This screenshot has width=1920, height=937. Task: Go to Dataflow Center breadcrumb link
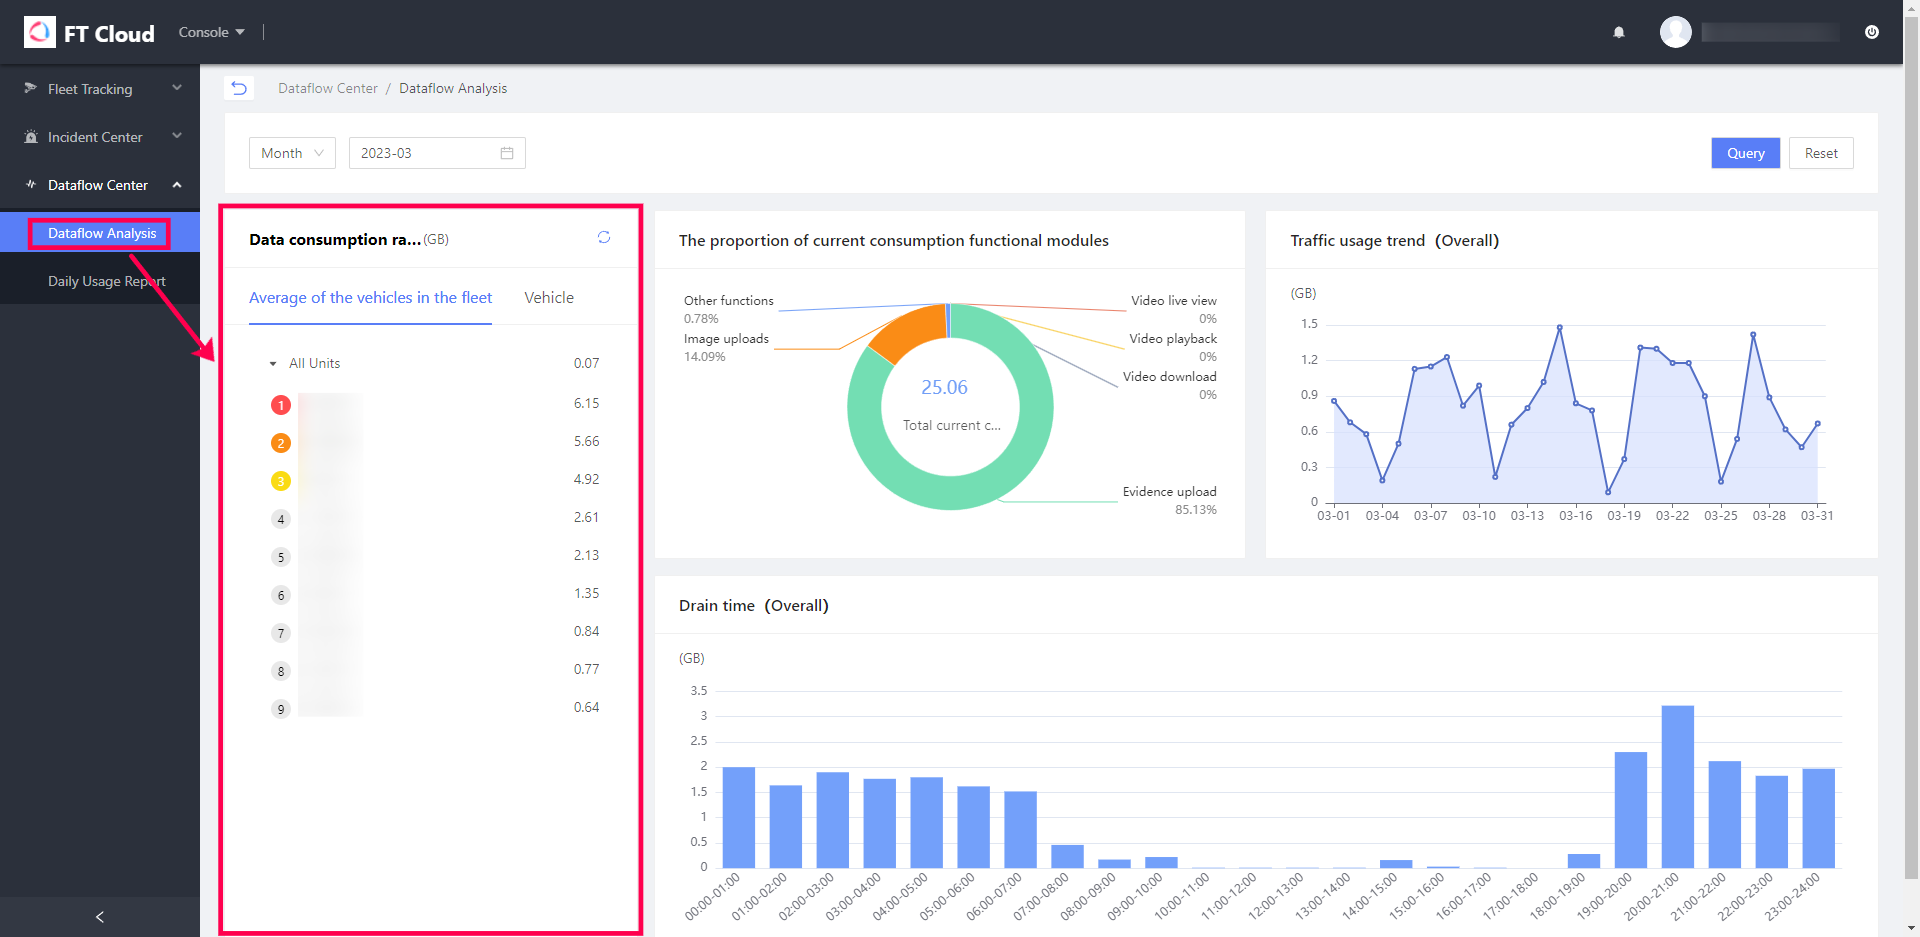point(328,88)
